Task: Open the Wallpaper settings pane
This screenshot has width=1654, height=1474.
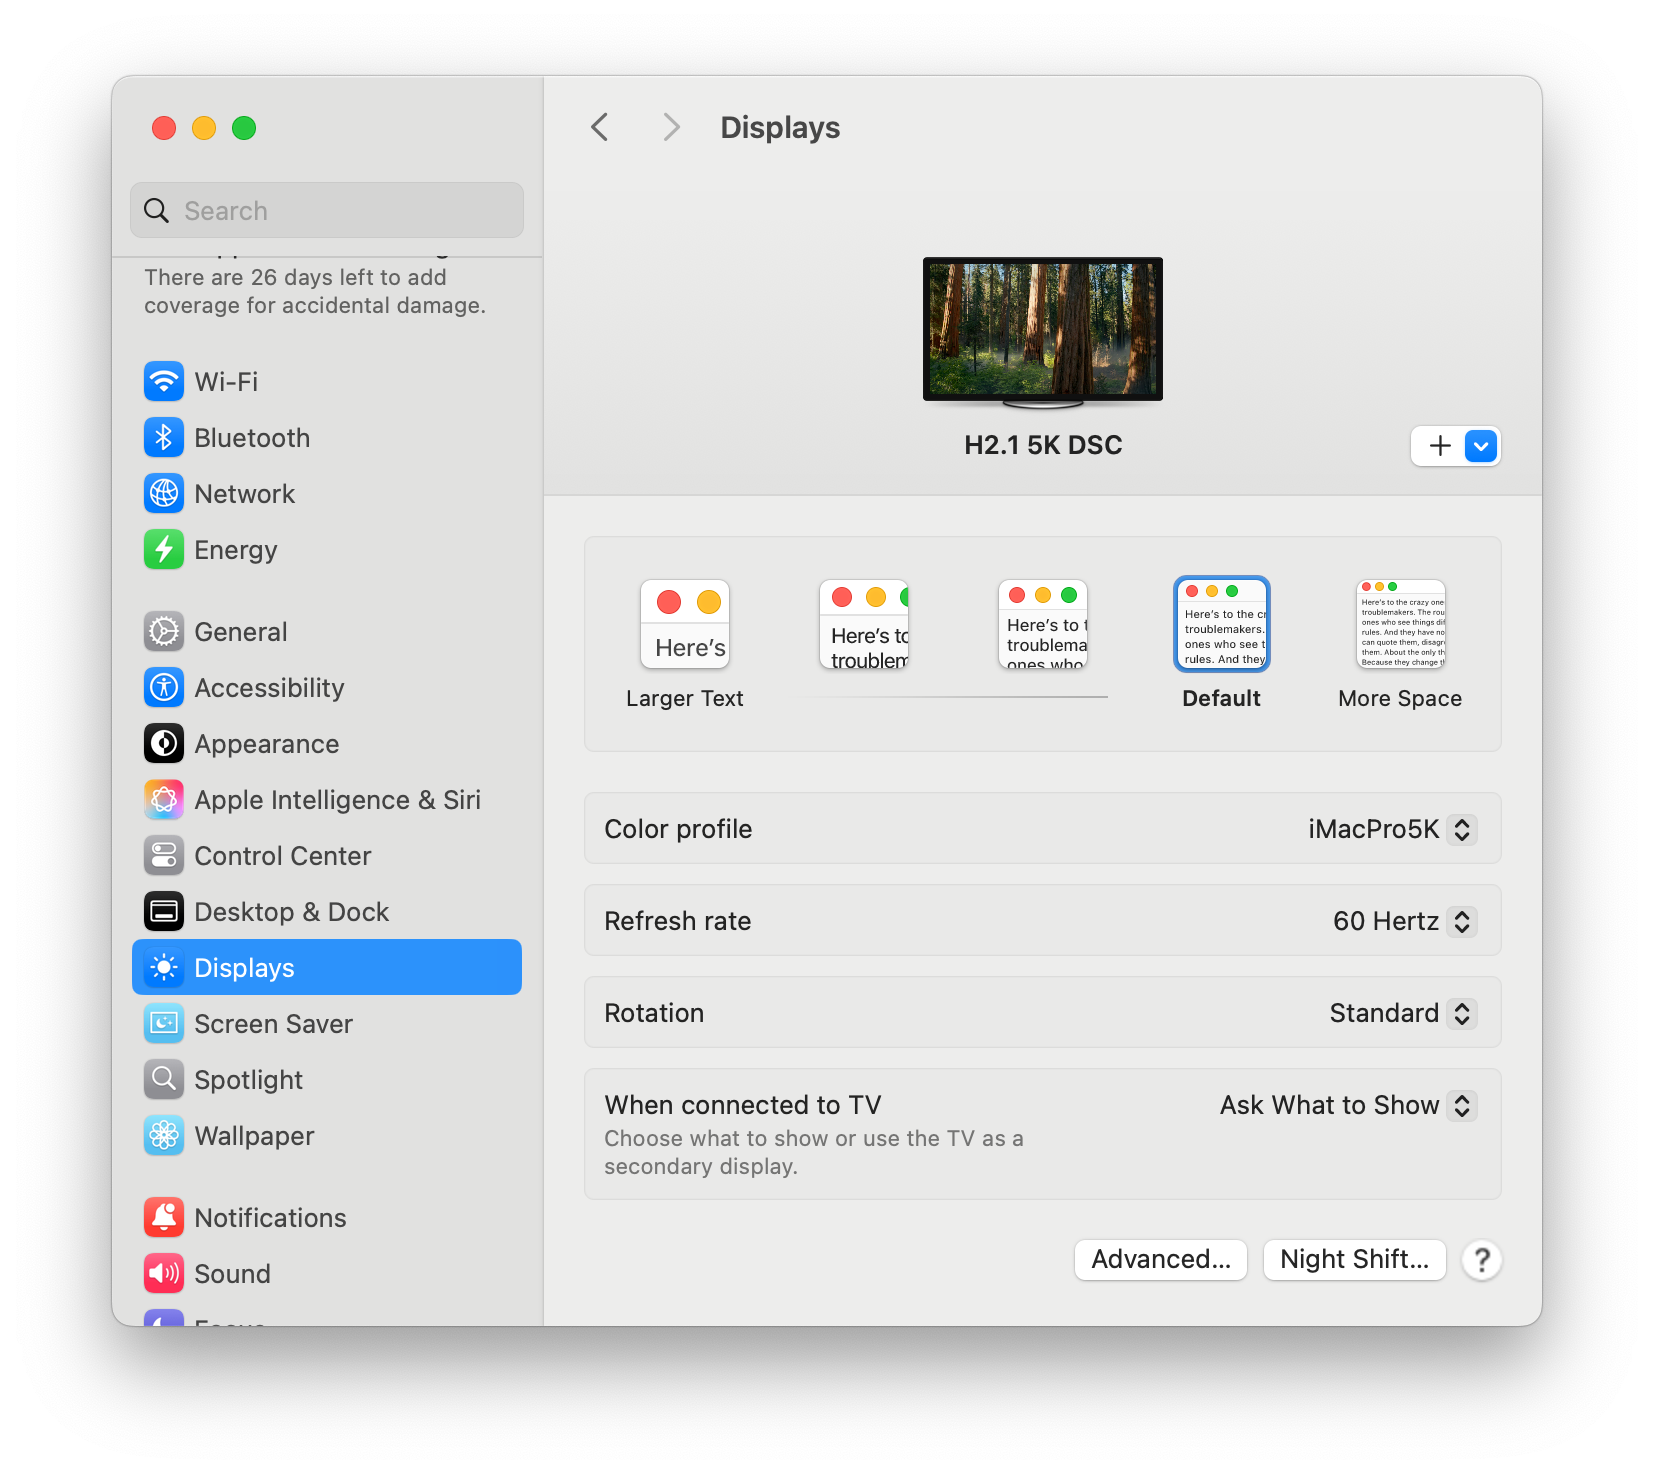Action: [327, 1135]
